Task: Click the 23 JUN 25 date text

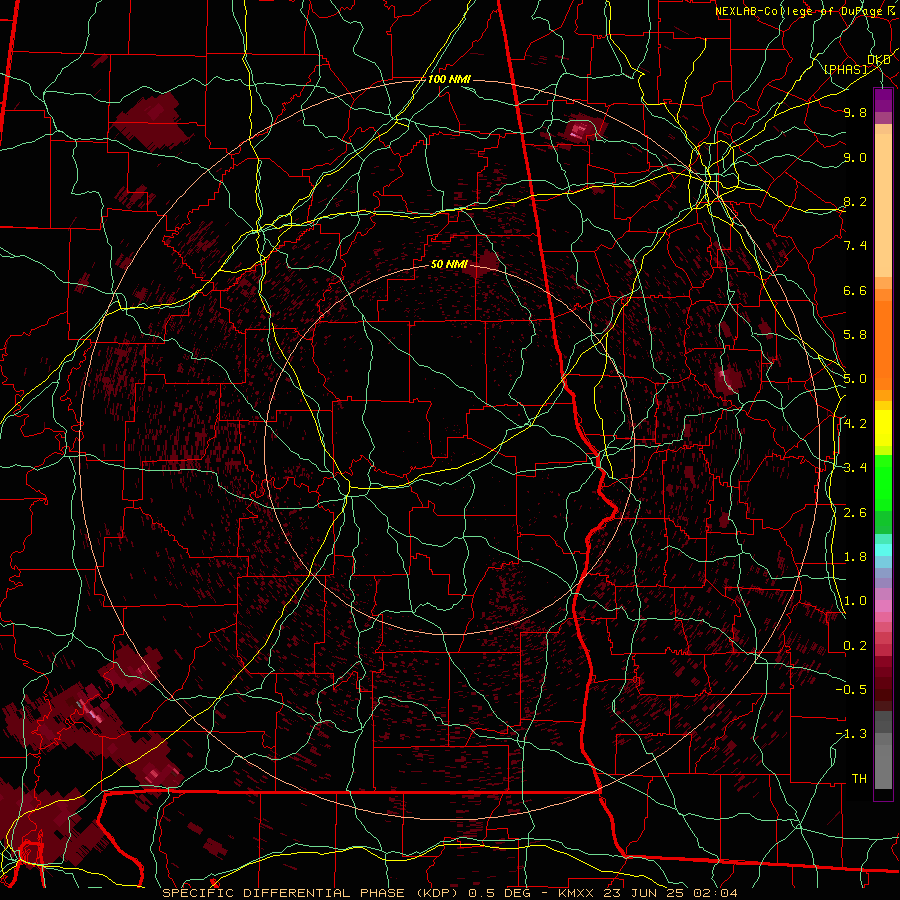Action: [644, 893]
